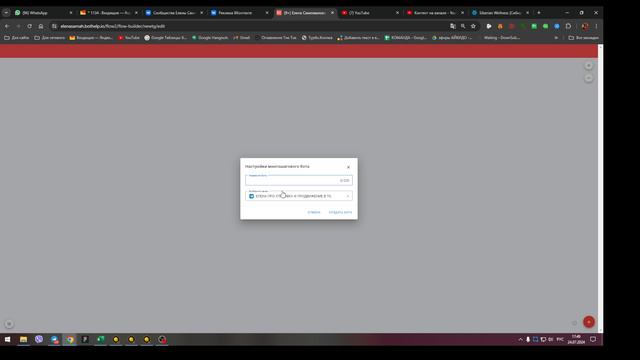The image size is (640, 360).
Task: Switch to the Сообщество Елены tab
Action: pyautogui.click(x=174, y=13)
